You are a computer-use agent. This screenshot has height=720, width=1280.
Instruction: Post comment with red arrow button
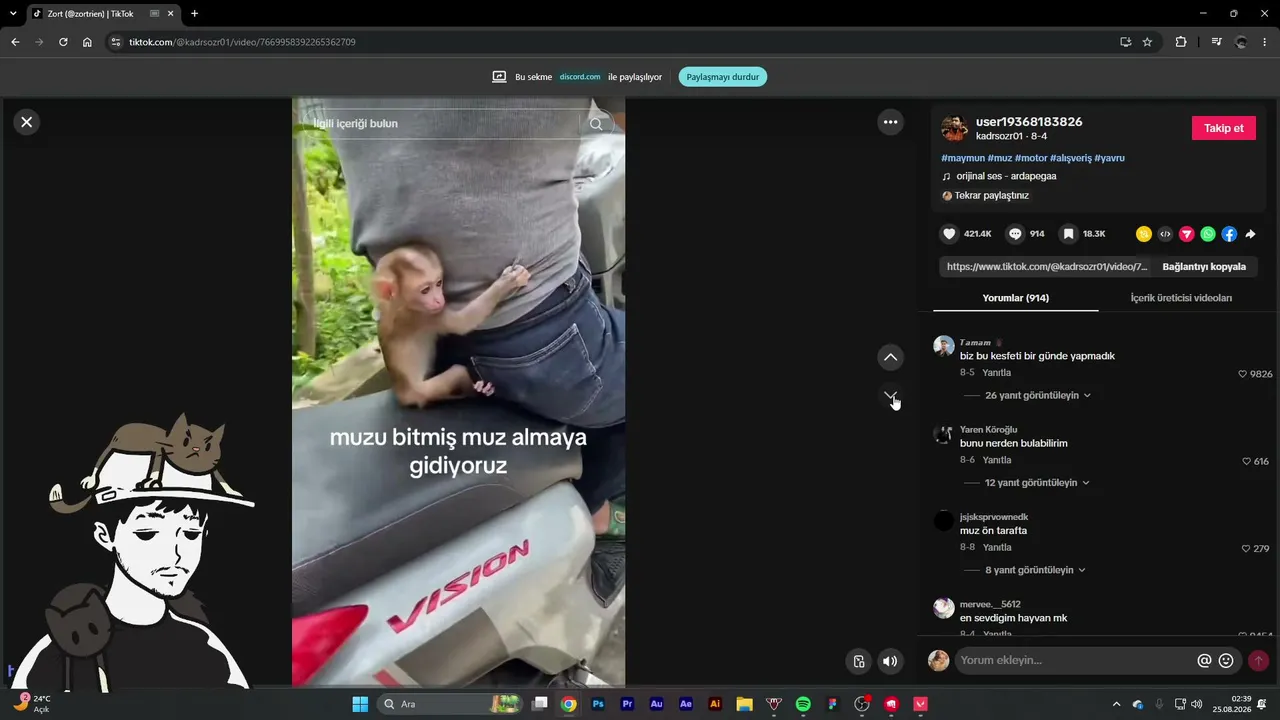coord(1258,661)
